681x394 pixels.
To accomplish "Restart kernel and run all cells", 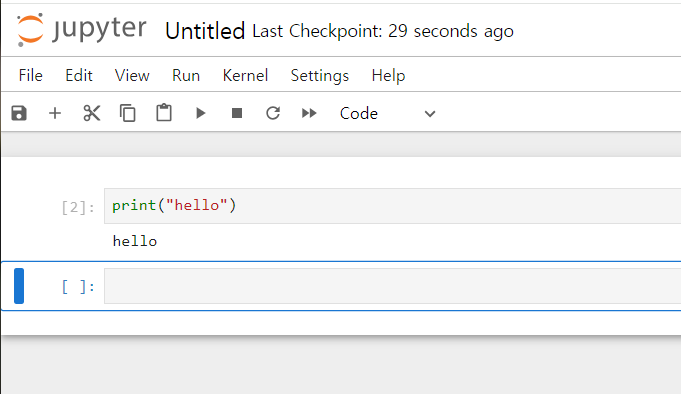I will tap(309, 113).
